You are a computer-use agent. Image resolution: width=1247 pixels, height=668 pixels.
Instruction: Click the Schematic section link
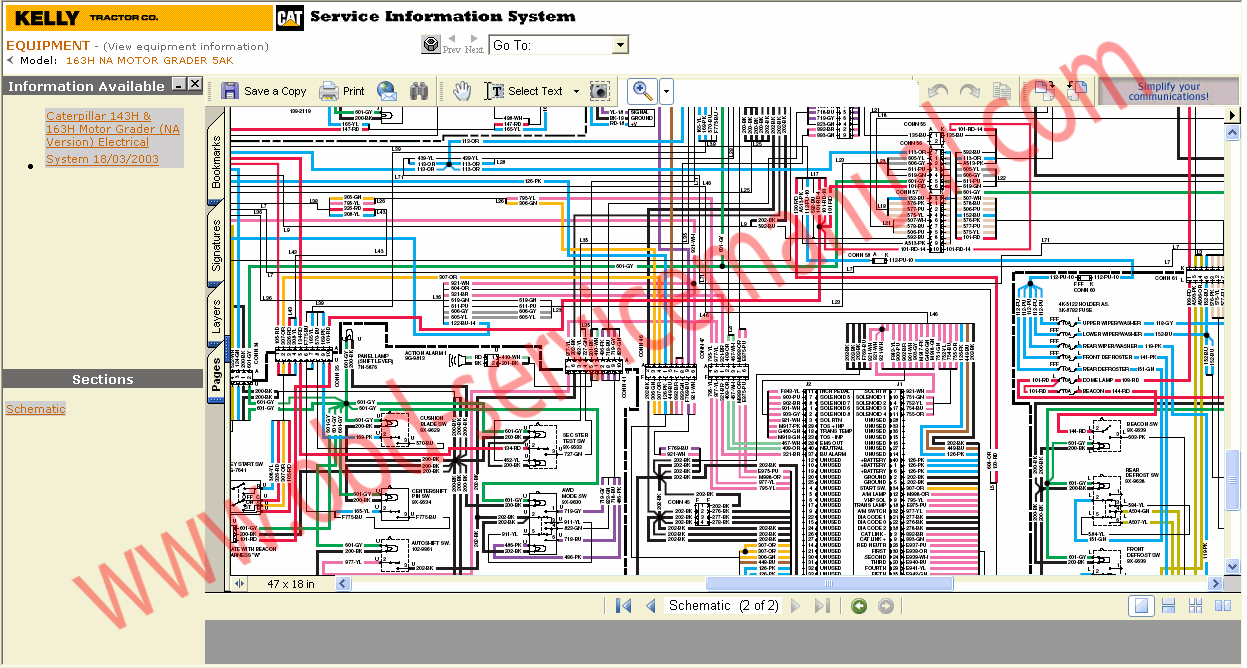click(x=35, y=408)
